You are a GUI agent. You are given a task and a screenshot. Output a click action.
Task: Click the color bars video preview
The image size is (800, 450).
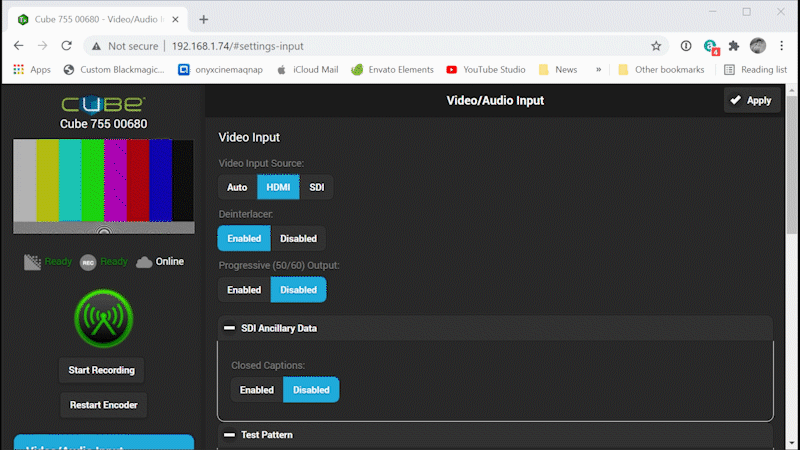pos(103,180)
